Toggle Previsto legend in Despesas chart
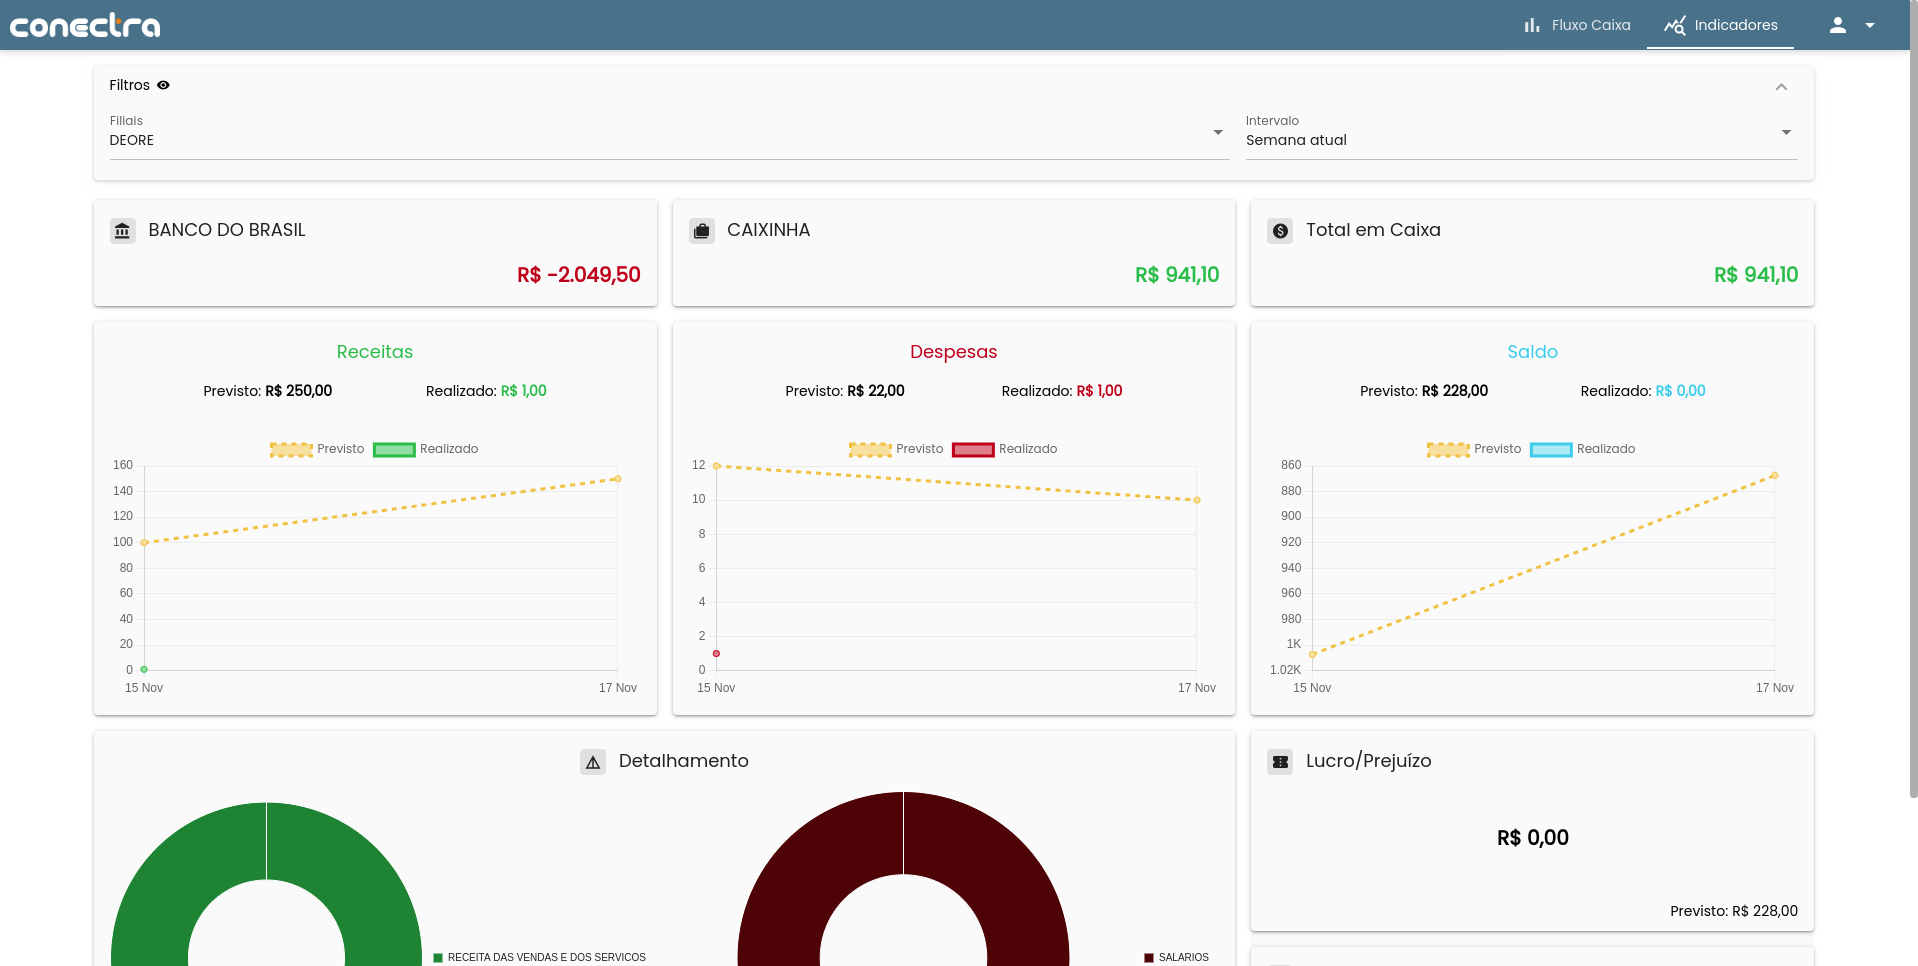Screen dimensions: 1918x966 896,449
